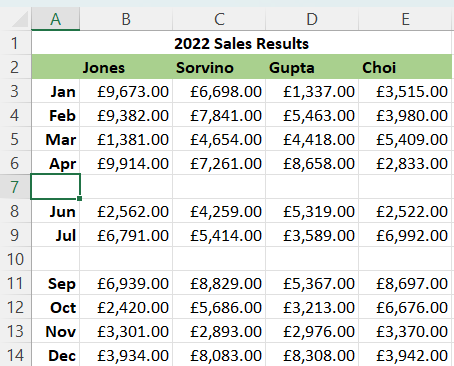Select column C header
454x366 pixels.
tap(219, 19)
